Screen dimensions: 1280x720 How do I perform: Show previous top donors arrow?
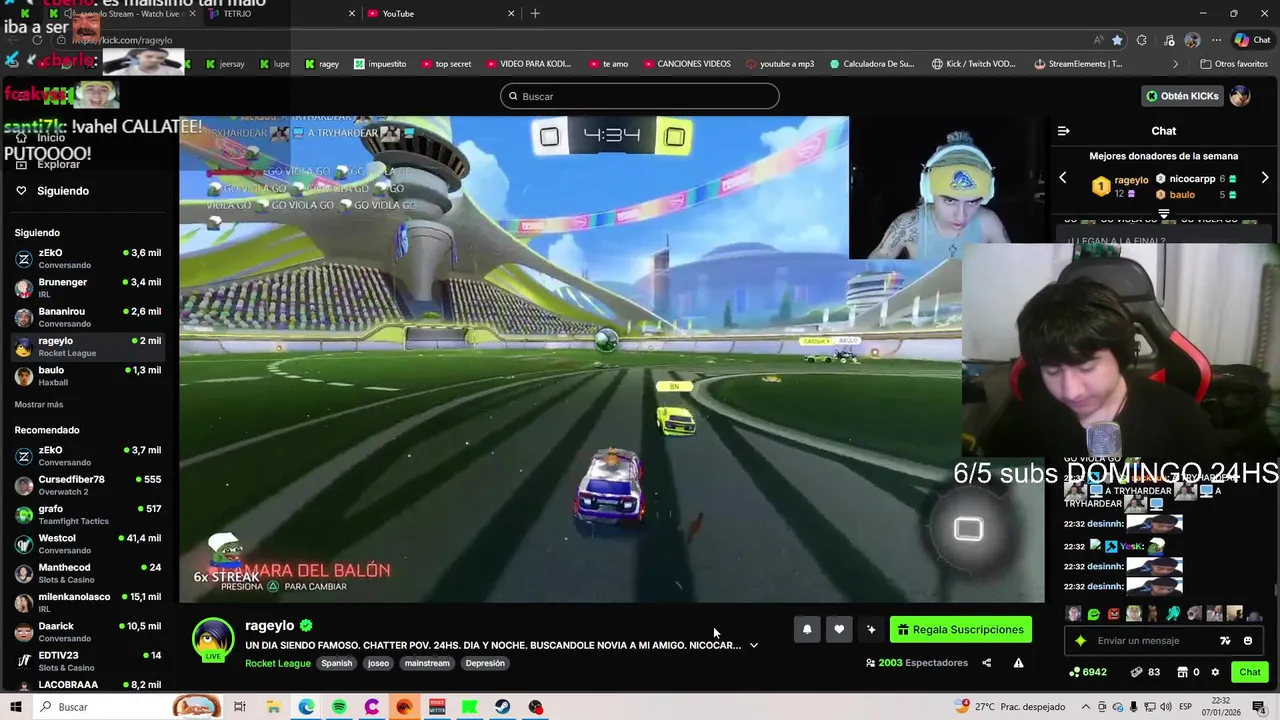1063,178
